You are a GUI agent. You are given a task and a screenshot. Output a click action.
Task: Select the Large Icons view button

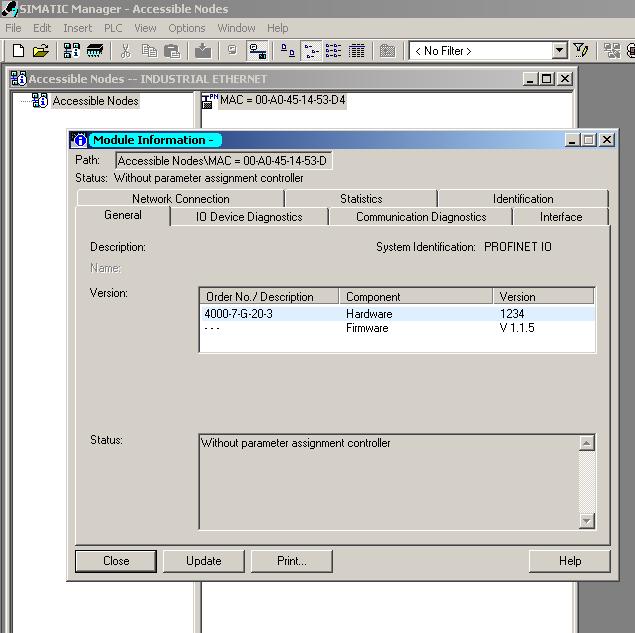(287, 51)
